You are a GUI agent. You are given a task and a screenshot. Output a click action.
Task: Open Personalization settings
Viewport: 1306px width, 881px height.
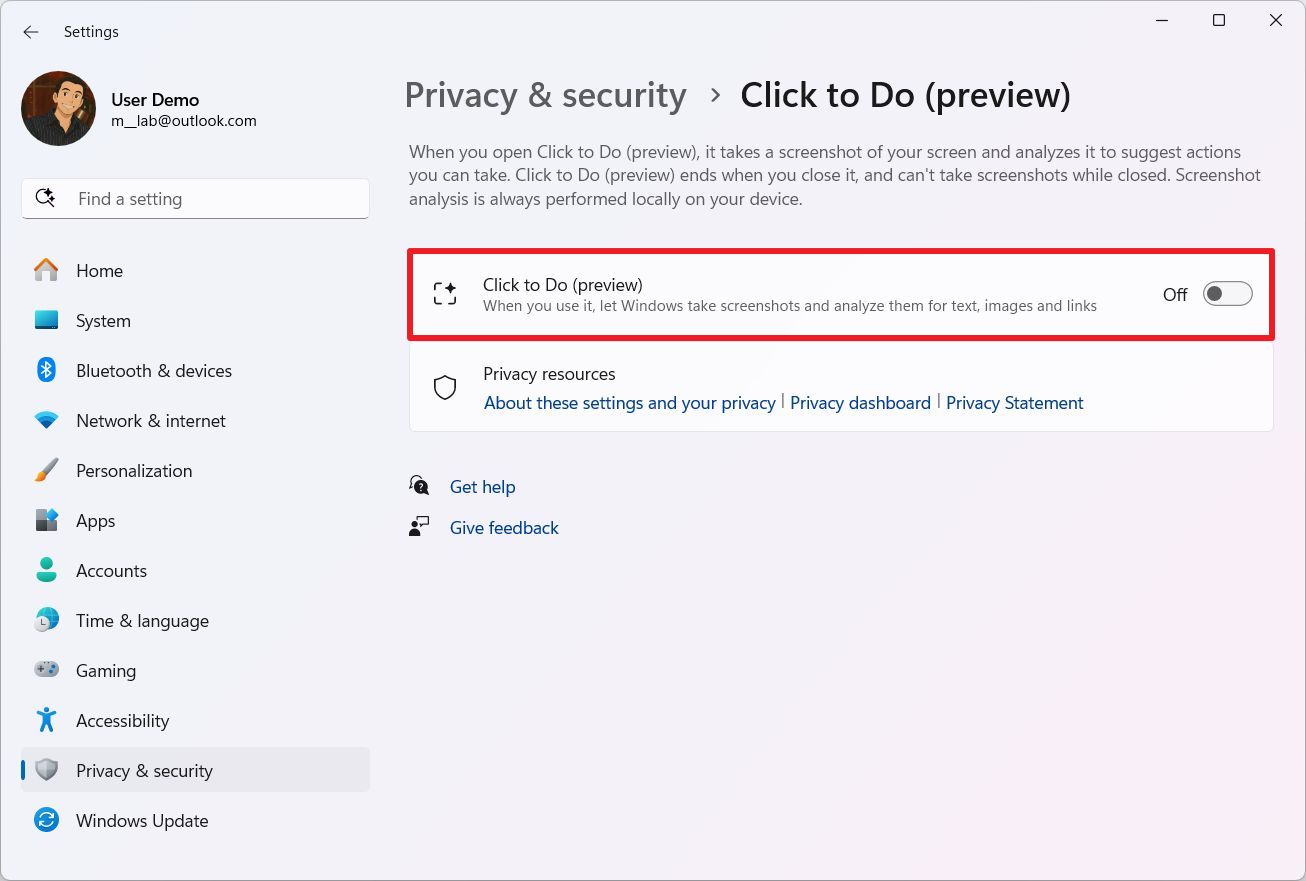pos(134,470)
